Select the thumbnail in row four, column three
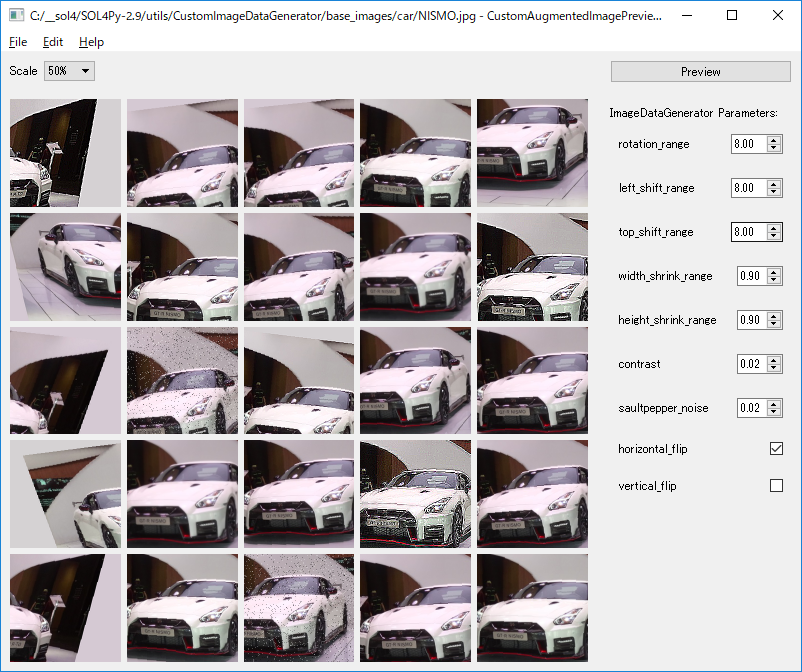Screen dimensions: 802x672 point(299,495)
